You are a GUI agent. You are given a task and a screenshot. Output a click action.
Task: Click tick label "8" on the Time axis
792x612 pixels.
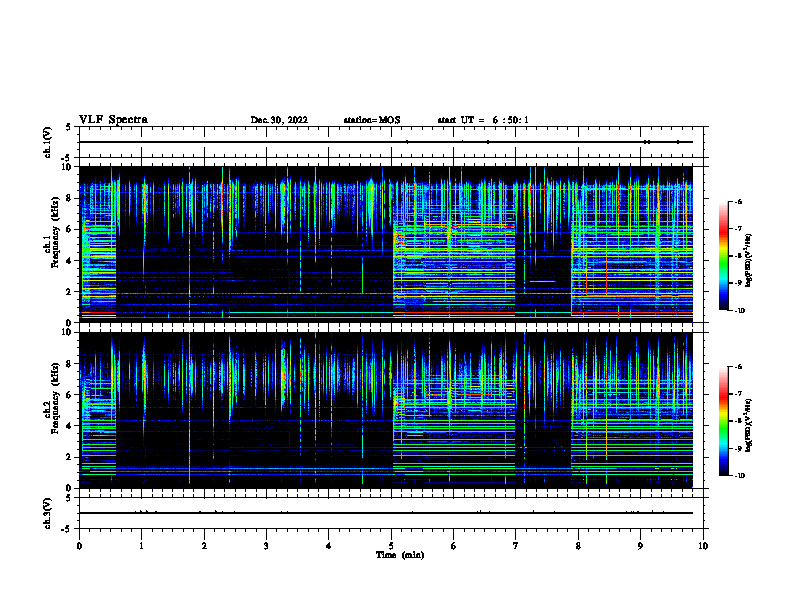pos(578,546)
